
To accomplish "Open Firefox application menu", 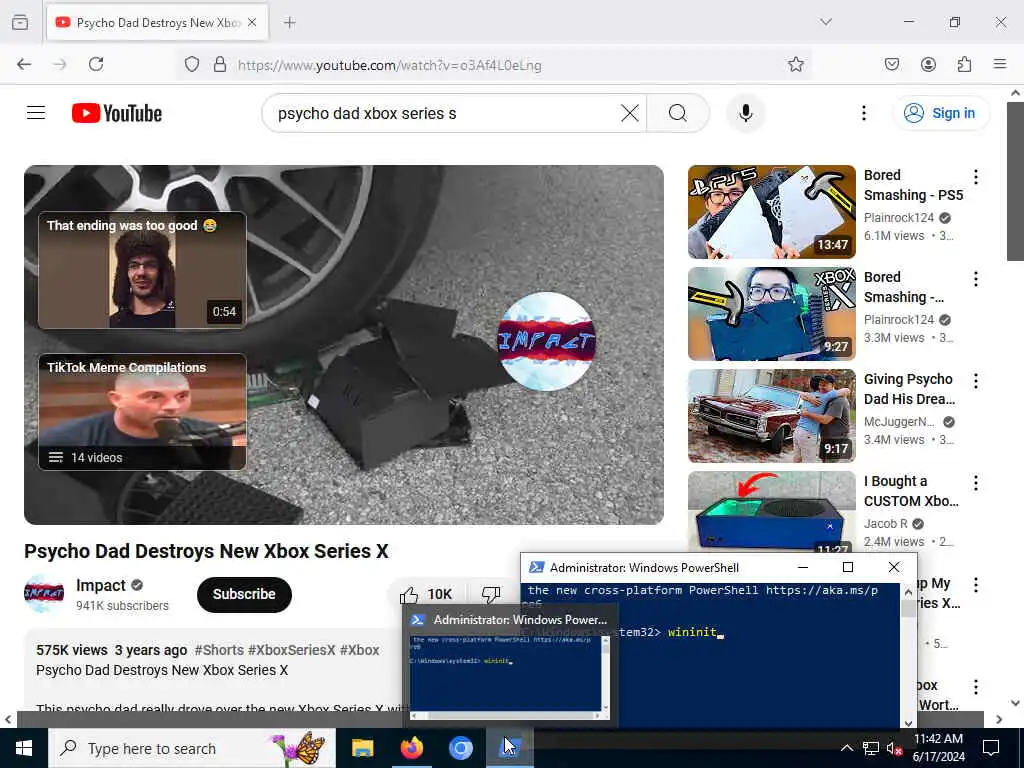I will click(1000, 64).
